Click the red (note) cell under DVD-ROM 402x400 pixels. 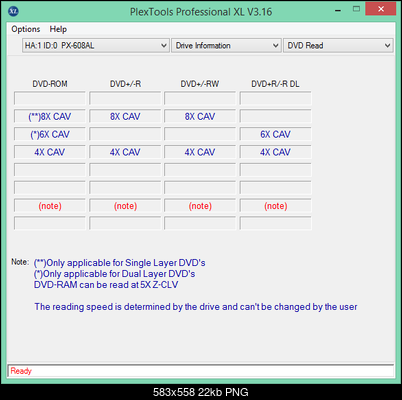50,206
